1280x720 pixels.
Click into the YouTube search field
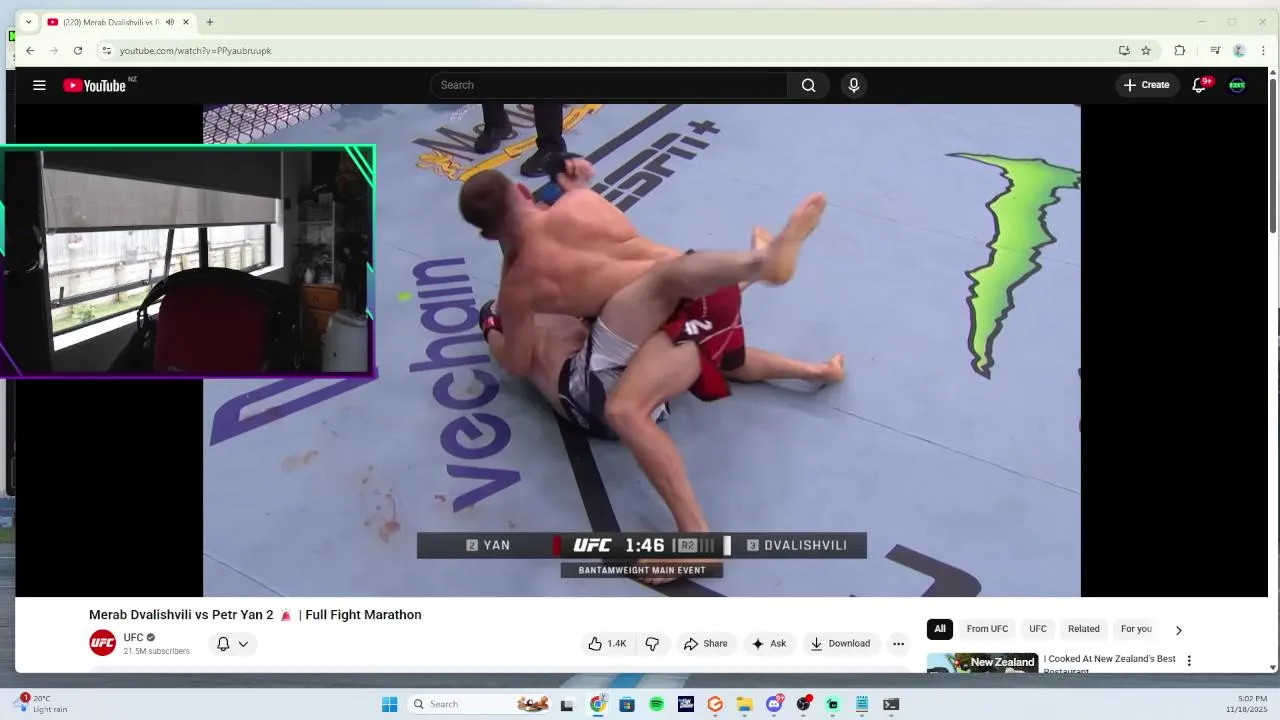pyautogui.click(x=610, y=85)
